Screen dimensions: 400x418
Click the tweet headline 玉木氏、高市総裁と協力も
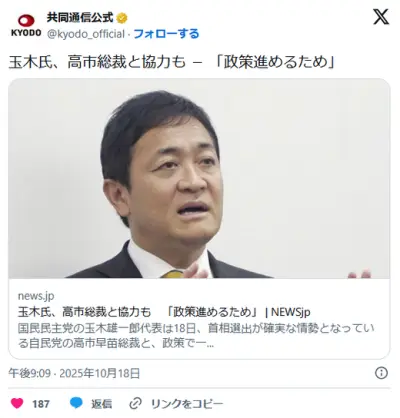coord(97,62)
